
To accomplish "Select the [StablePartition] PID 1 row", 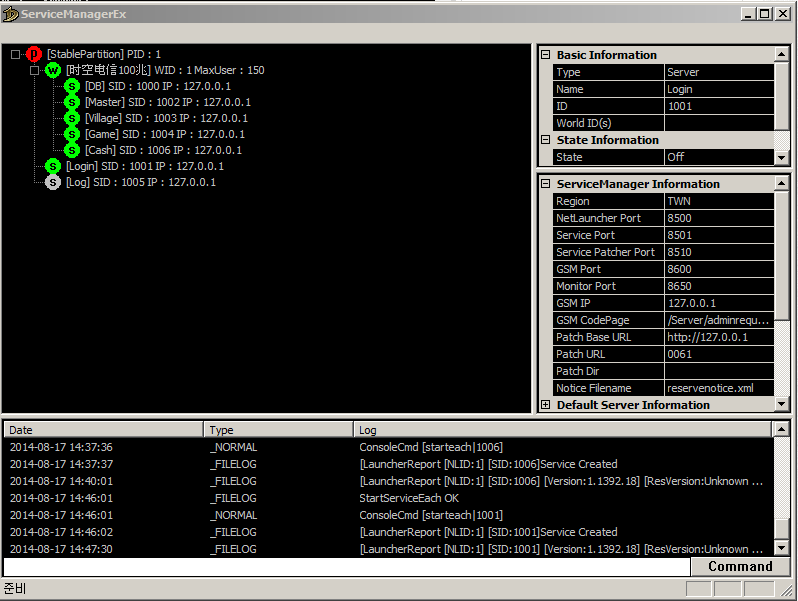I will coord(104,54).
